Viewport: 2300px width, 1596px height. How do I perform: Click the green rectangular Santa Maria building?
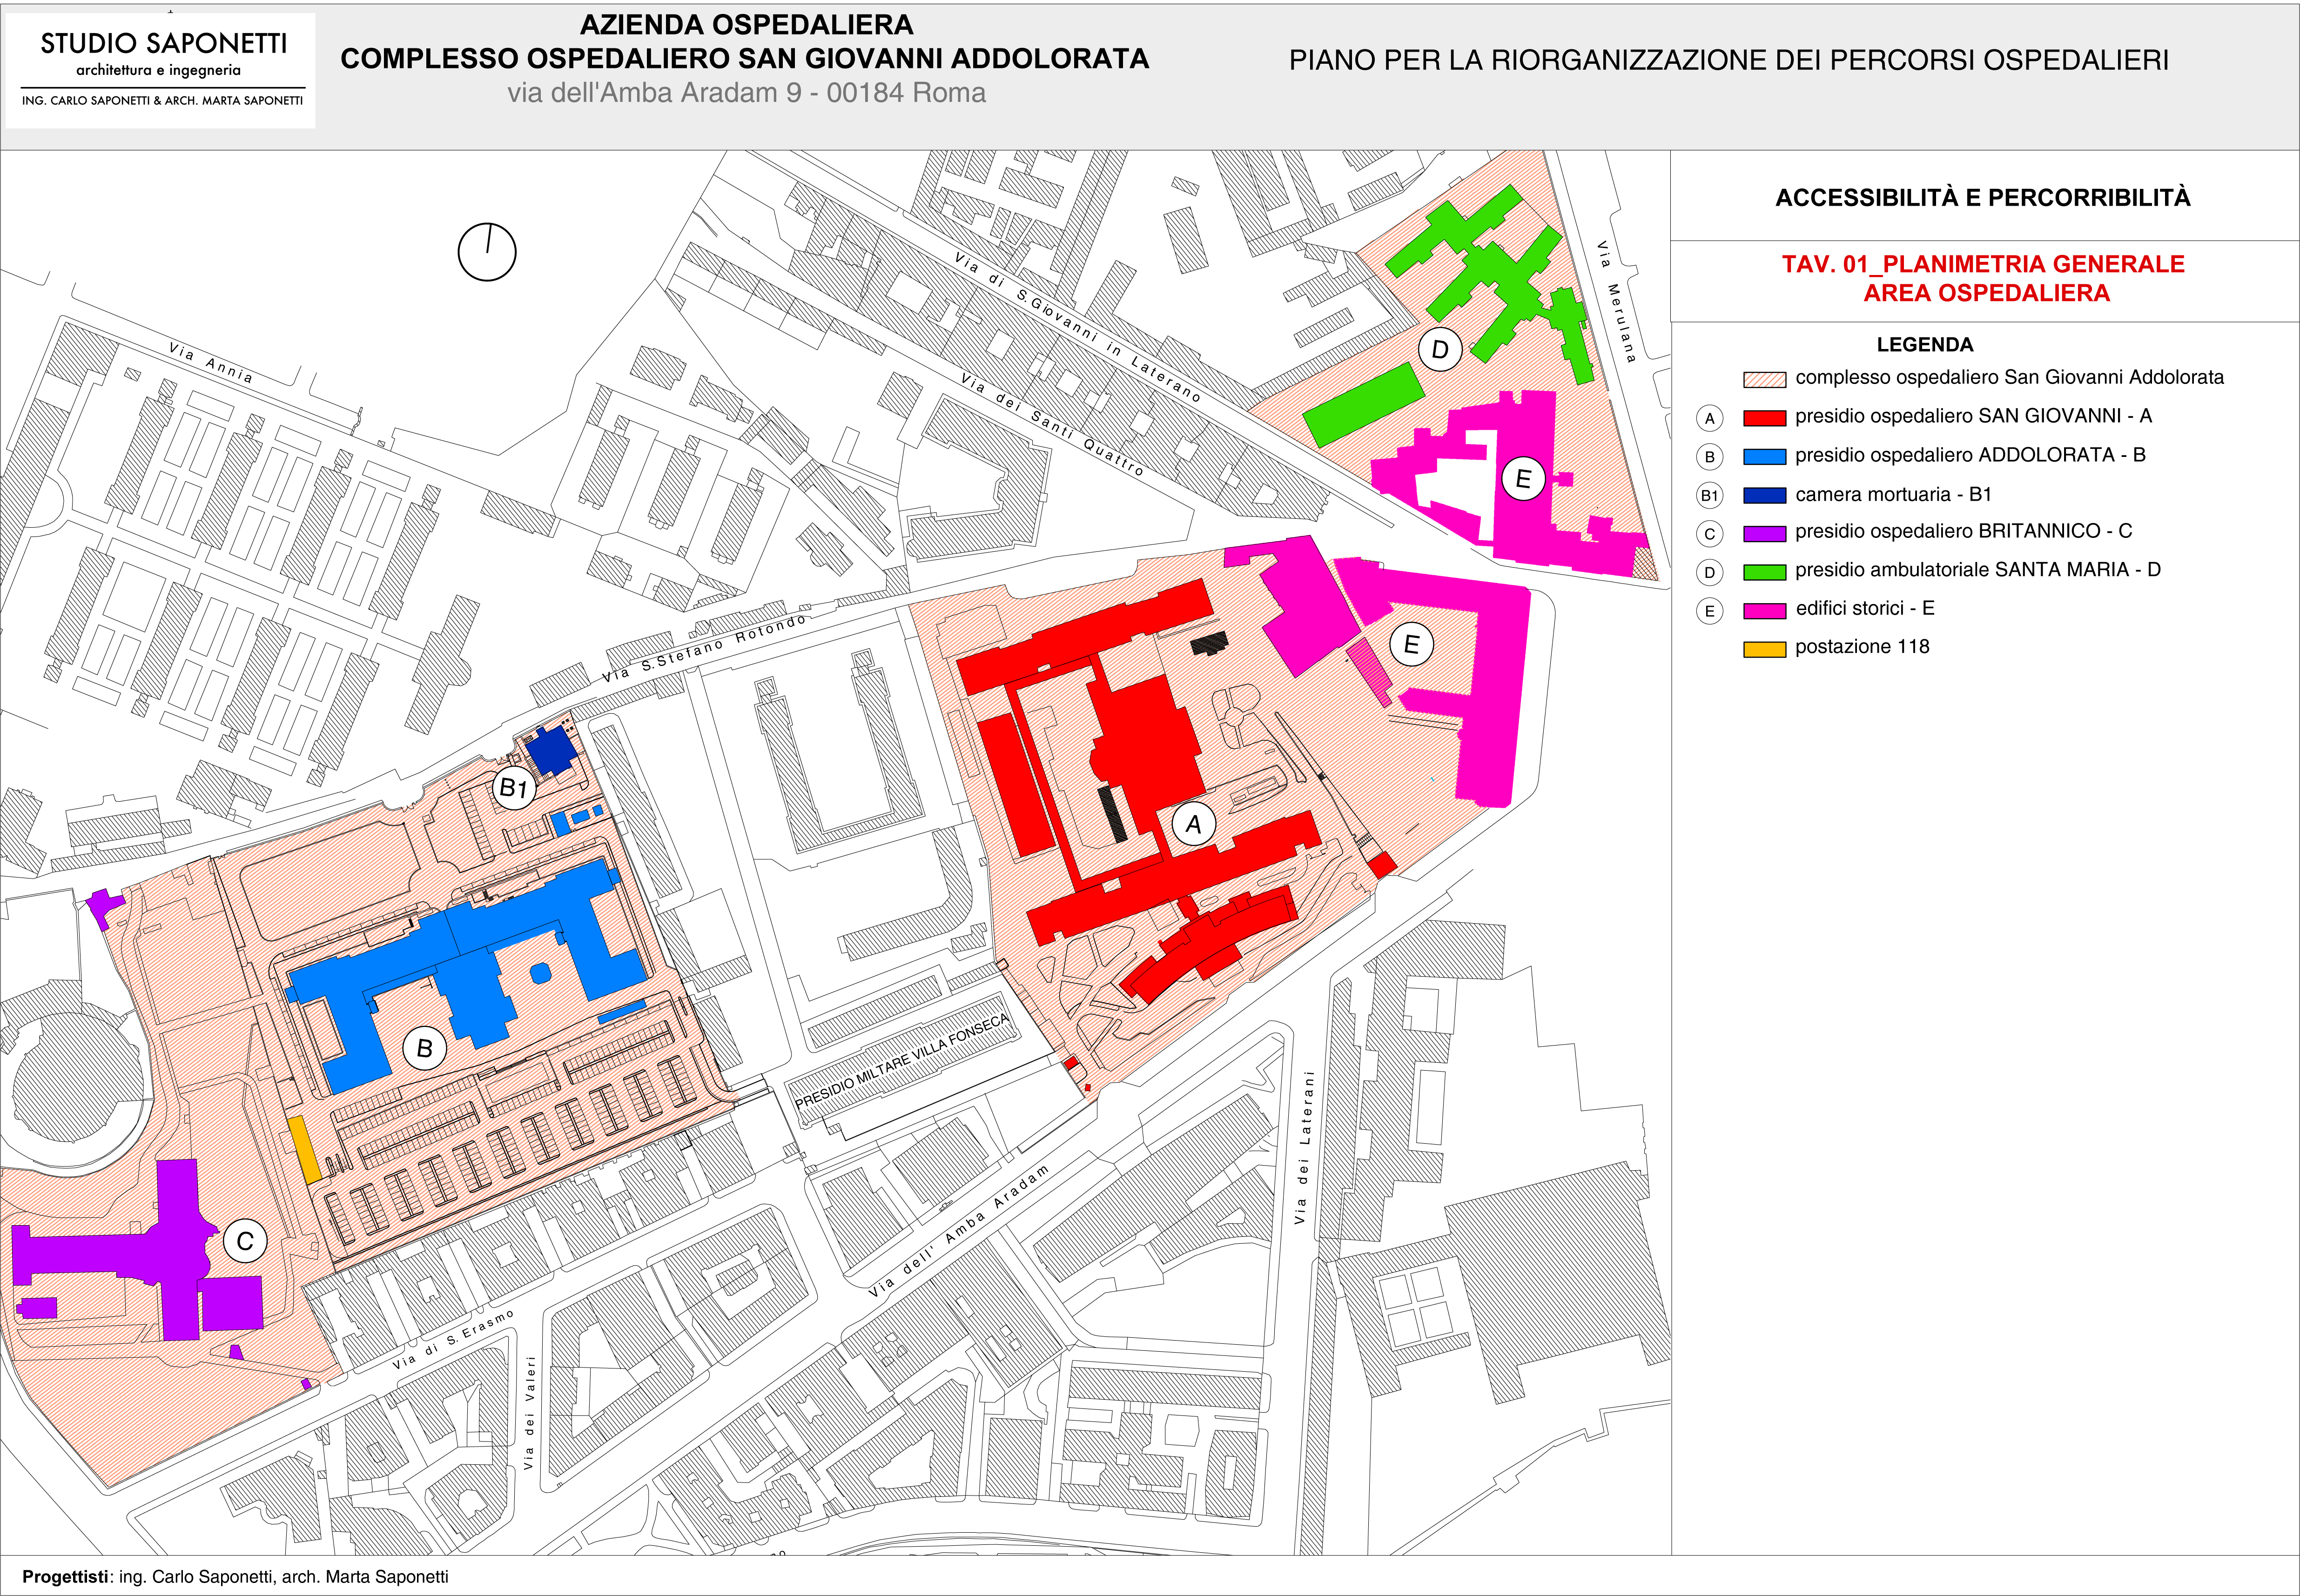[x=1364, y=404]
